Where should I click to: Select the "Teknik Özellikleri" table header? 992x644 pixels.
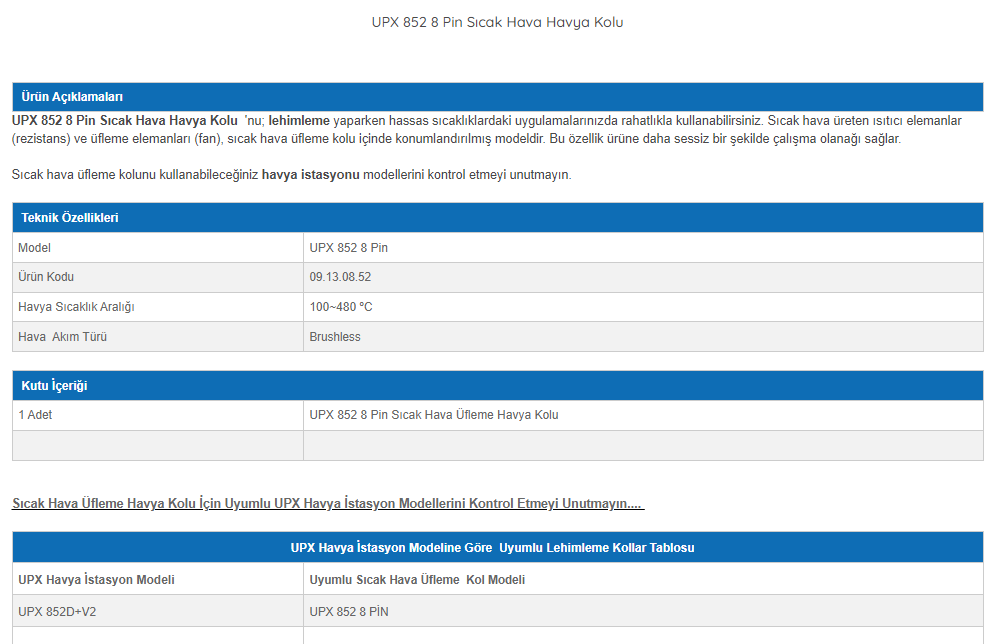(x=497, y=218)
